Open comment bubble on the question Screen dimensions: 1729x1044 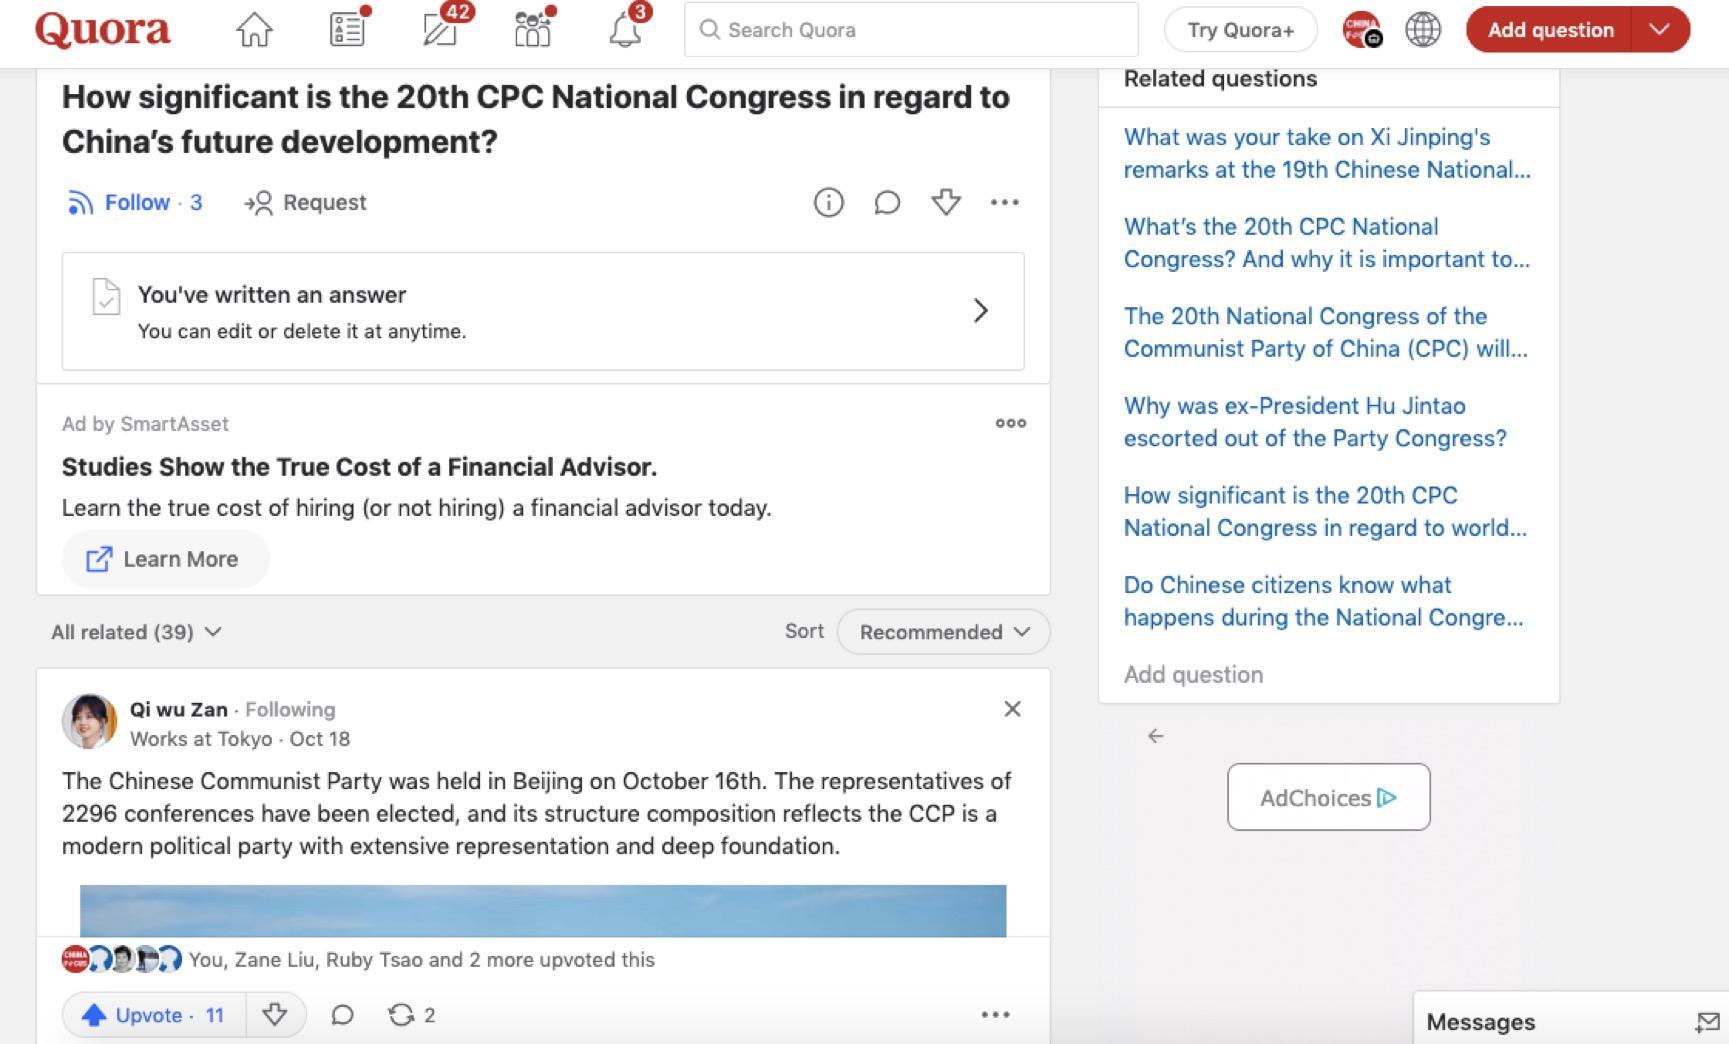887,203
